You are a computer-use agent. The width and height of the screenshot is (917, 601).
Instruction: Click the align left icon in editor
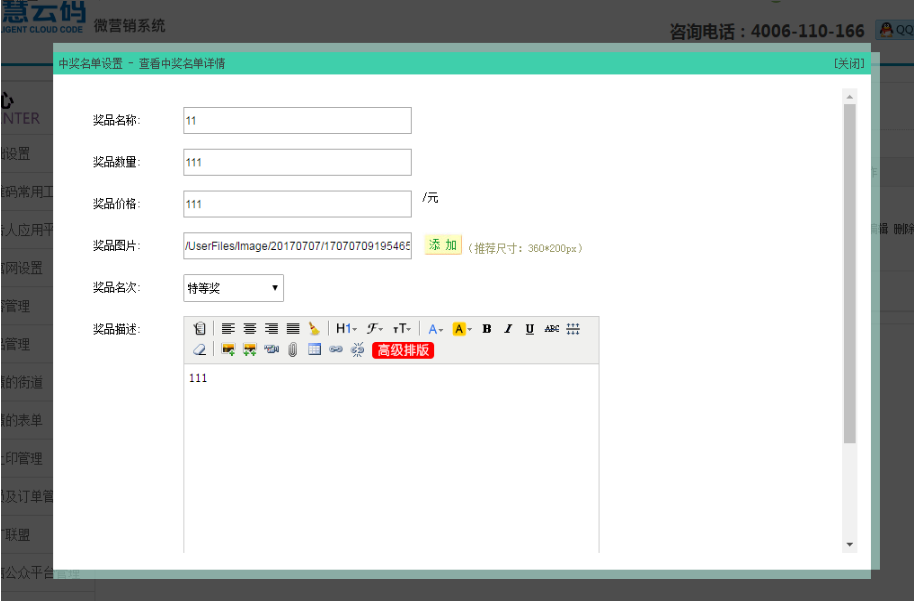point(228,328)
